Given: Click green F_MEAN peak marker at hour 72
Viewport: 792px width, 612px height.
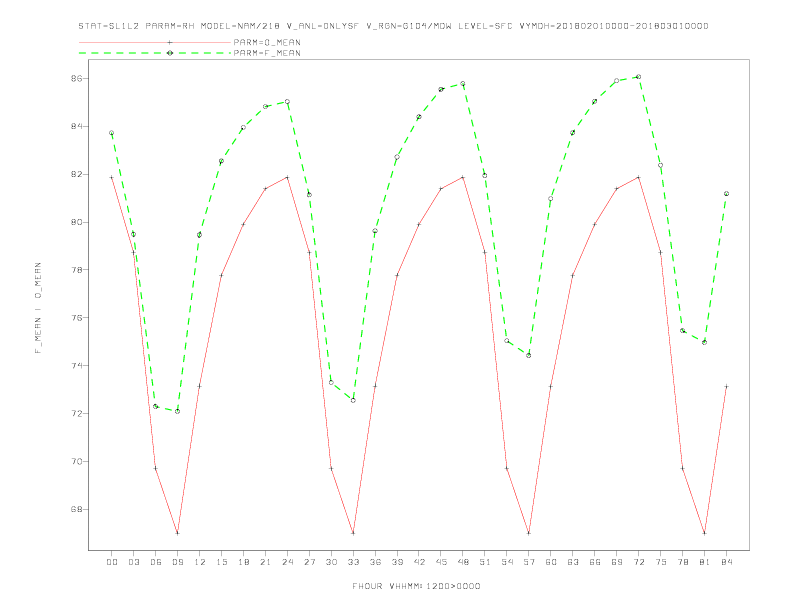Looking at the screenshot, I should [638, 77].
